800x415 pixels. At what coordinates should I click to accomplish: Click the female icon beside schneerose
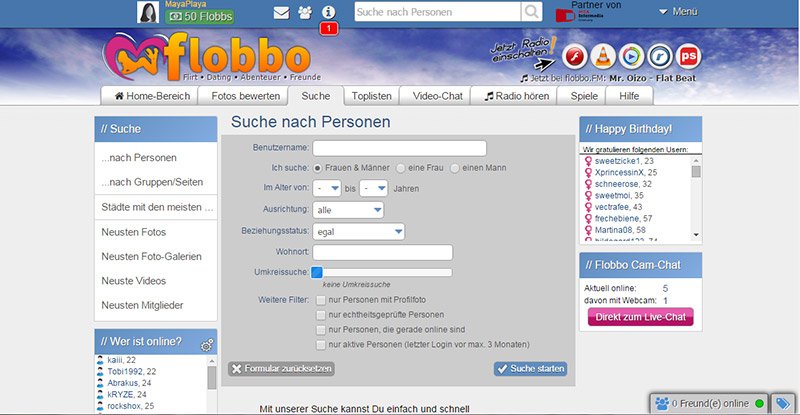(x=588, y=184)
